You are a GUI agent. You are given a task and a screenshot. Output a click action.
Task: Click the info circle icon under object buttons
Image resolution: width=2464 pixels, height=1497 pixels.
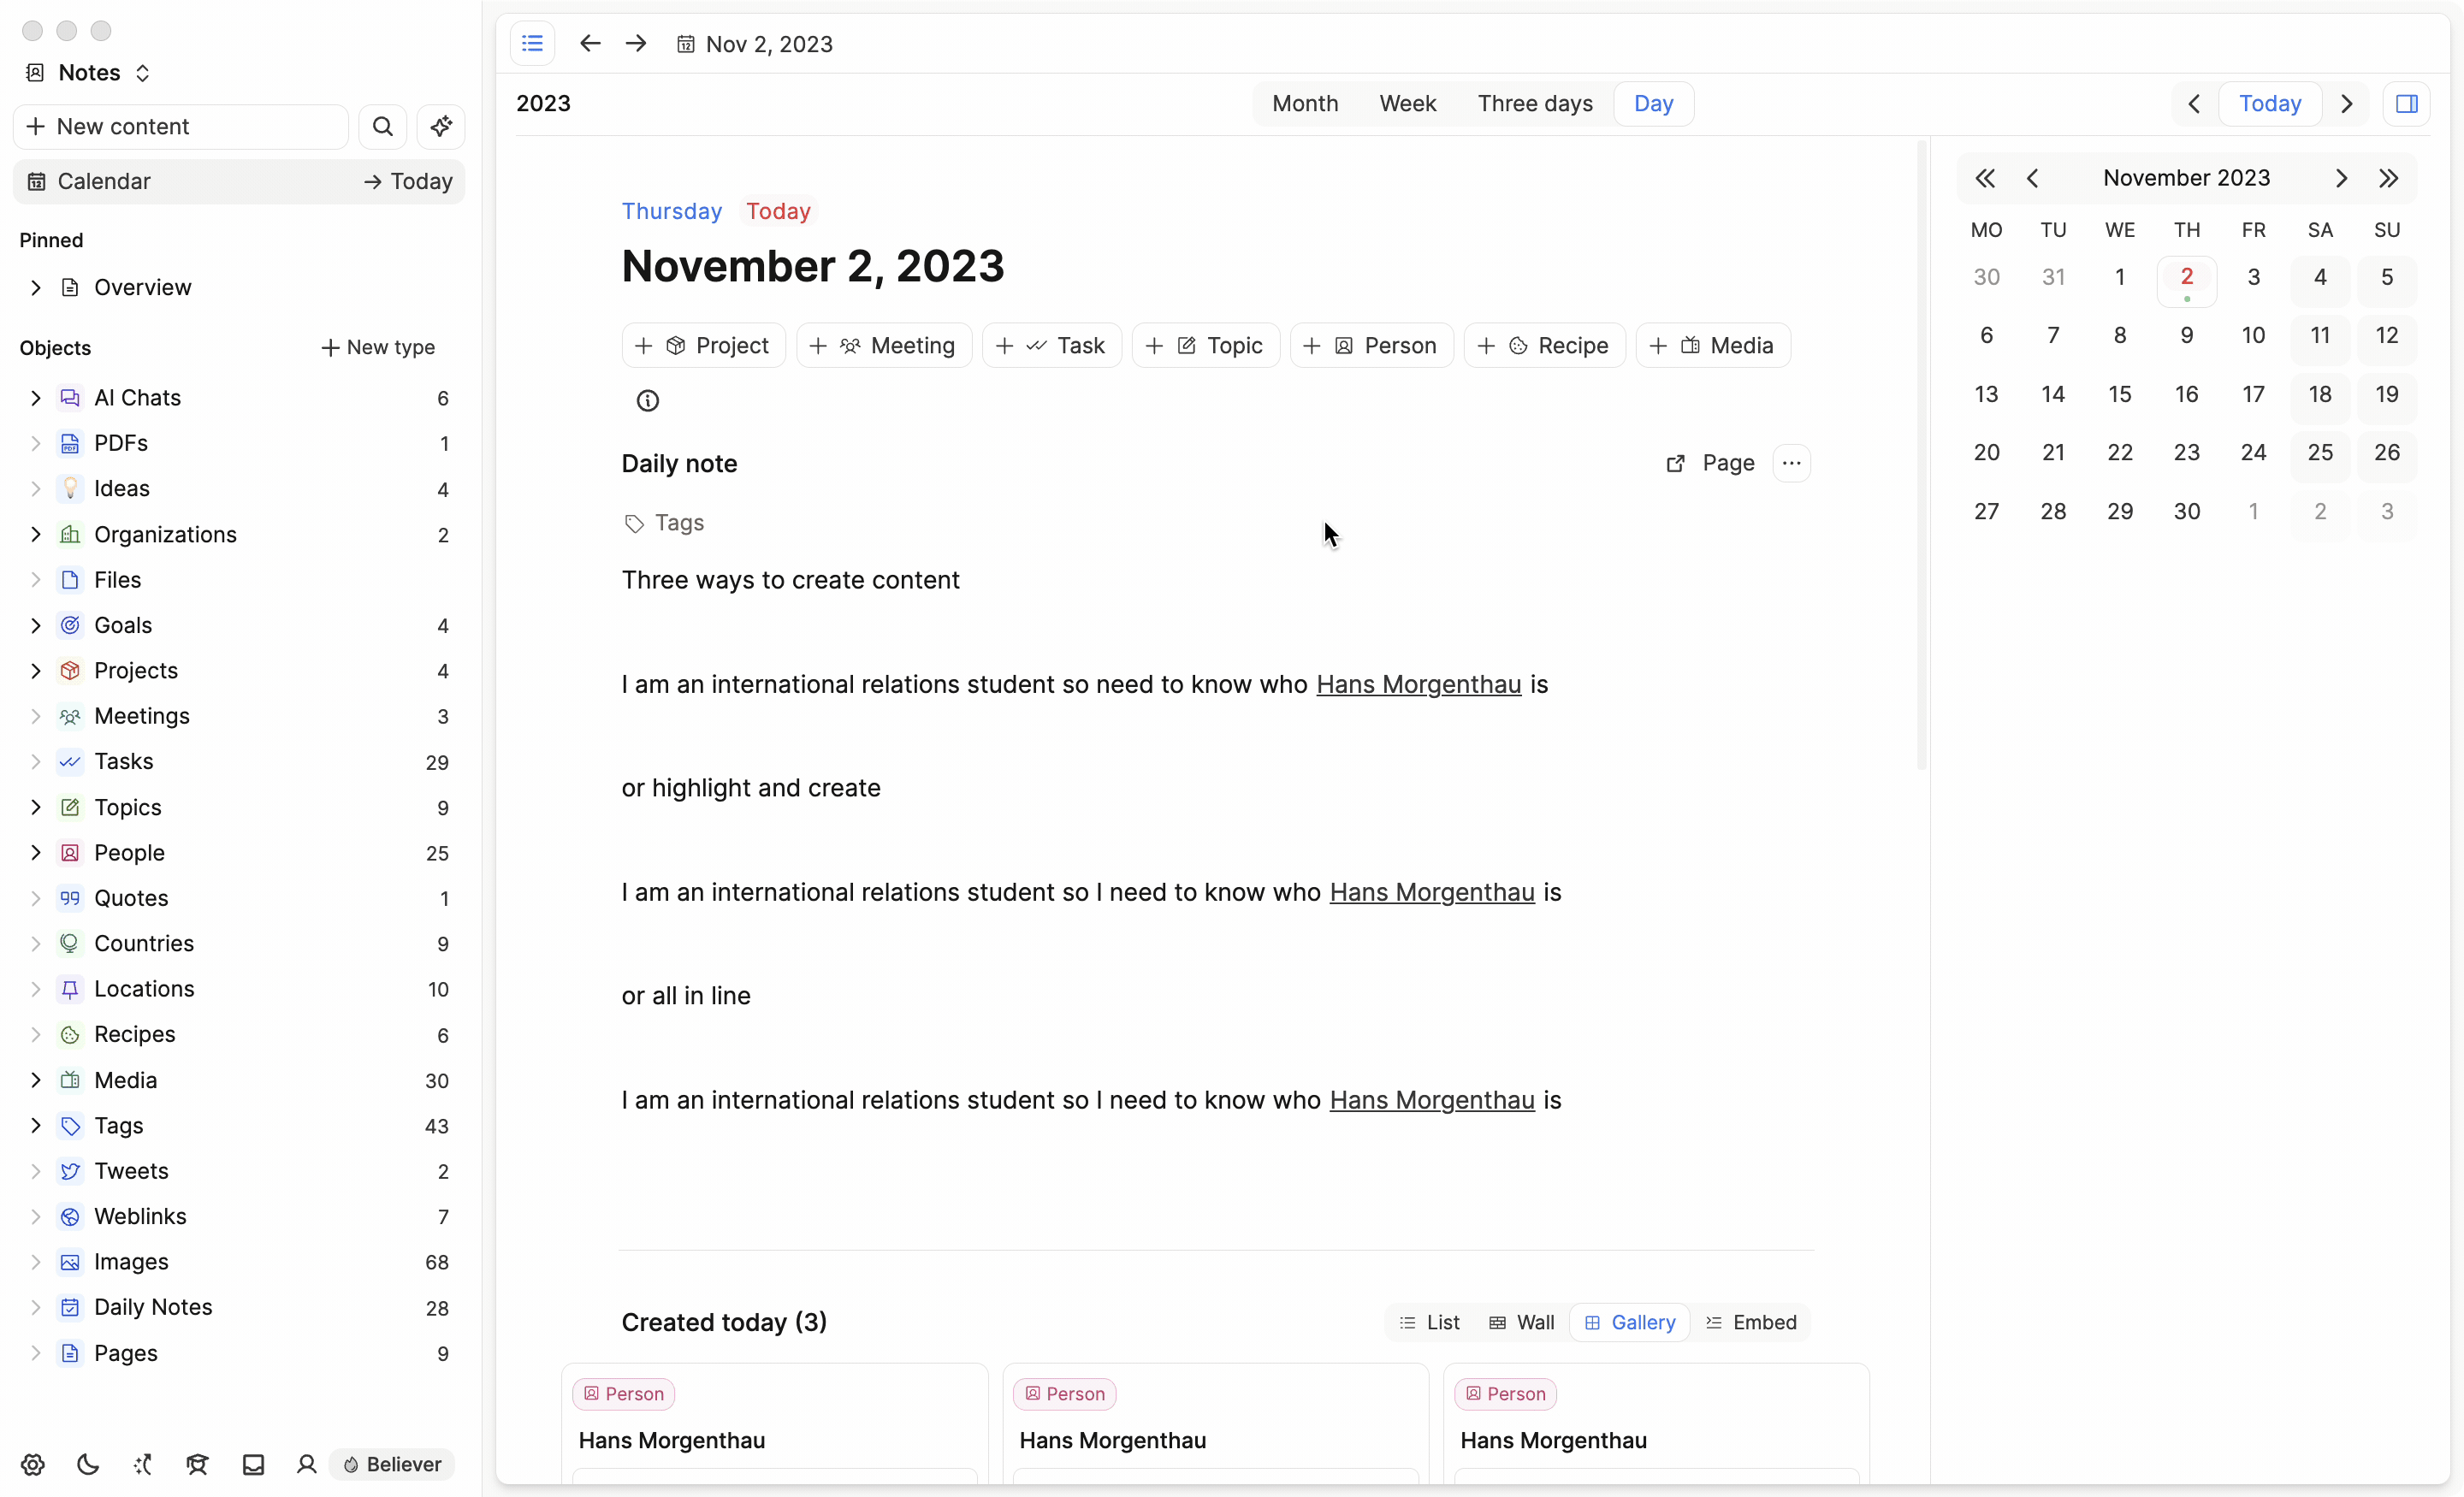pyautogui.click(x=648, y=401)
